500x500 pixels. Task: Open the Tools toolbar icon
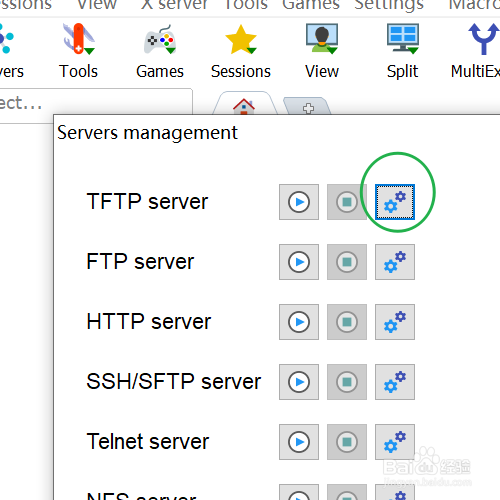coord(79,39)
